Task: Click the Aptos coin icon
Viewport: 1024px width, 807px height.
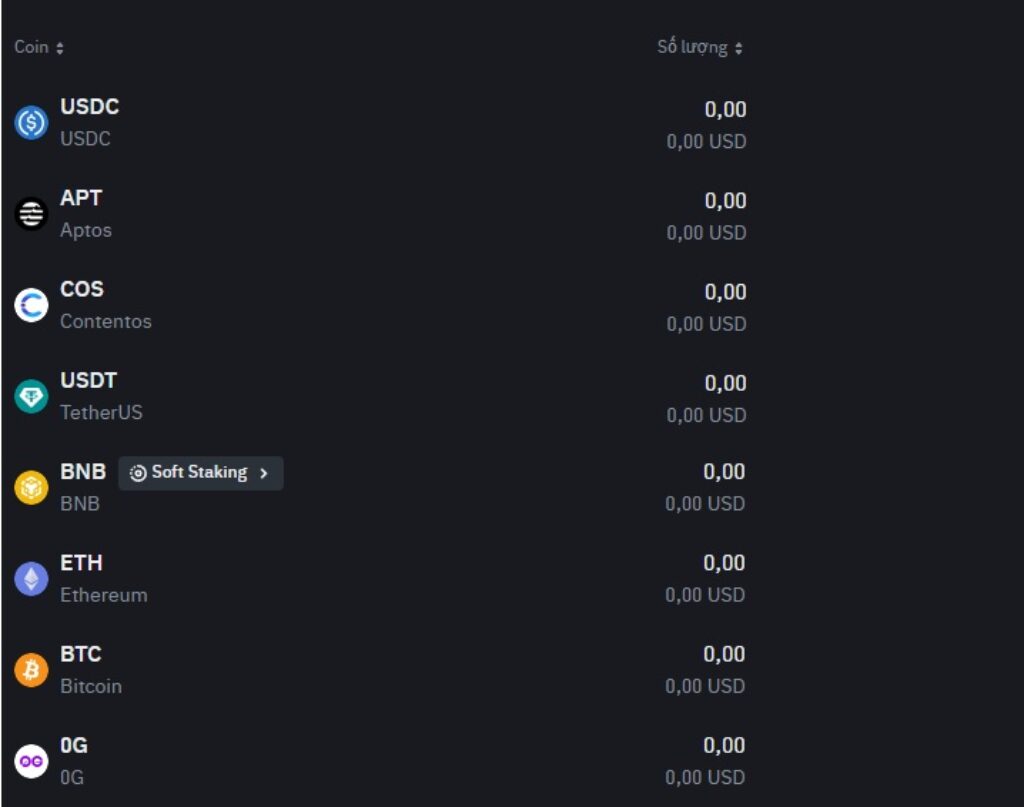Action: point(31,214)
